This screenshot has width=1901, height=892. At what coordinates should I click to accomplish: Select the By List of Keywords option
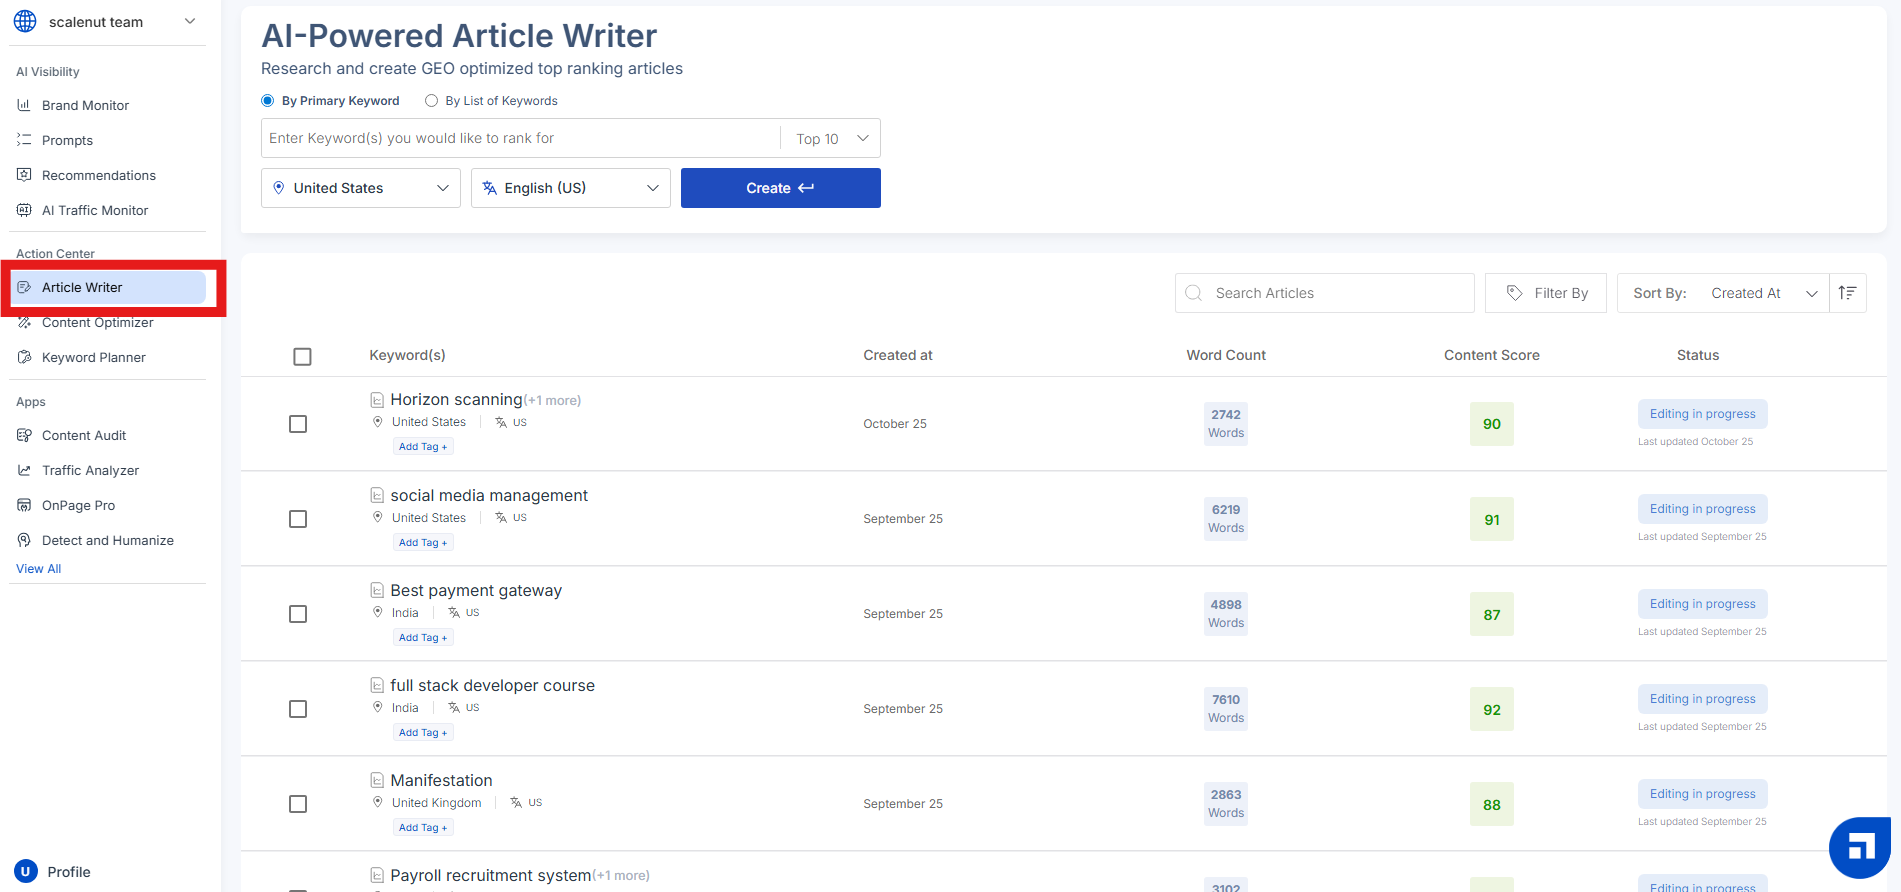click(432, 101)
